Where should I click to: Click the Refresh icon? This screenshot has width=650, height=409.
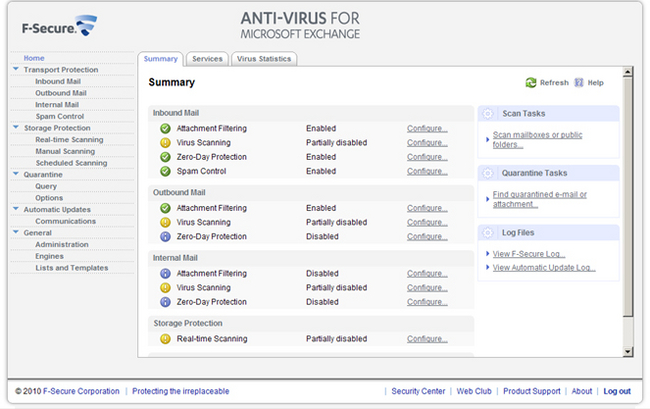(531, 82)
